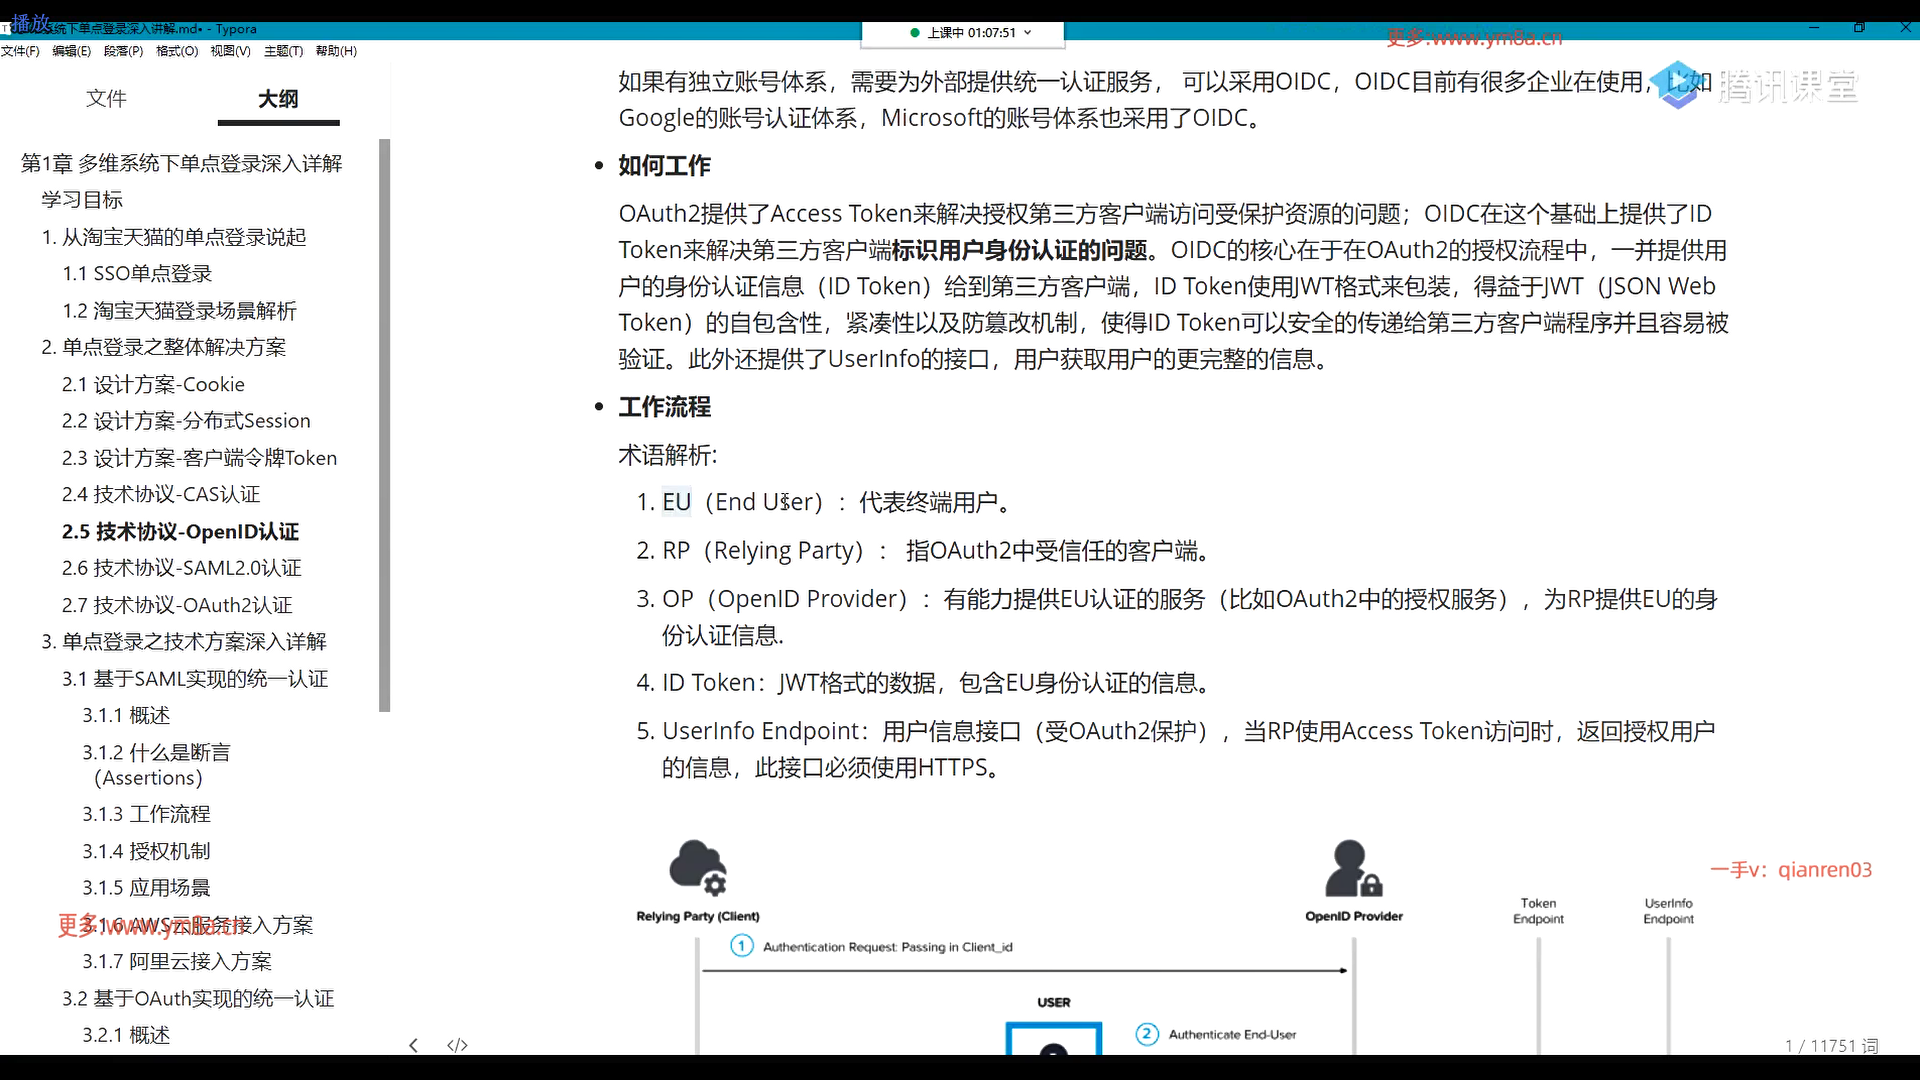
Task: Expand the class timer dropdown arrow
Action: (1028, 33)
